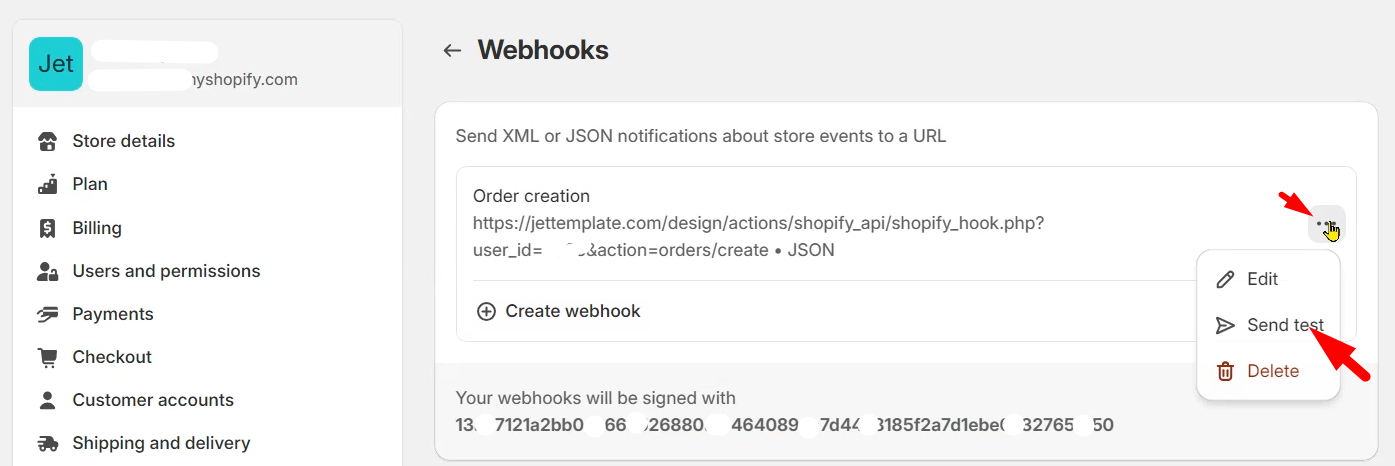Toggle the three-dot webhook actions menu

(x=1326, y=225)
